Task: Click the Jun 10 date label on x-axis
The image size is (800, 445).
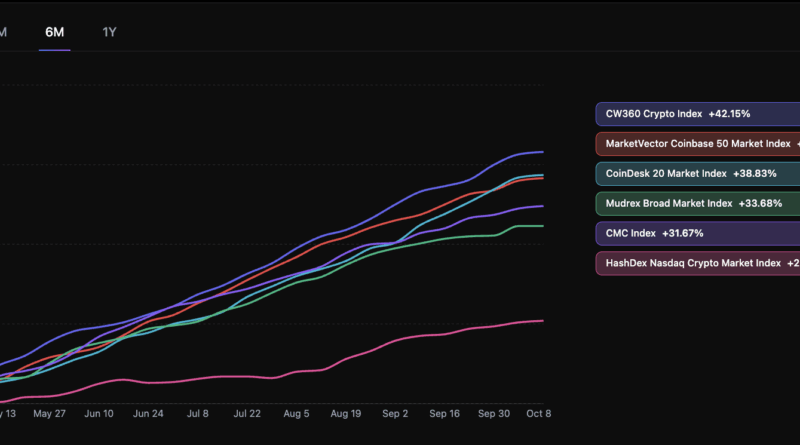Action: 99,413
